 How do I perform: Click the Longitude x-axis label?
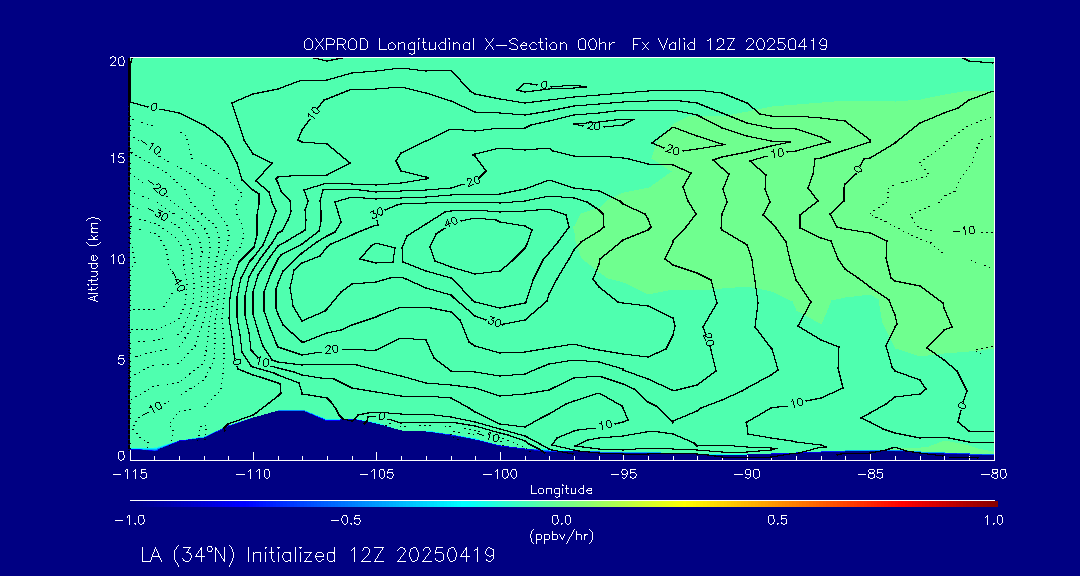pos(561,490)
